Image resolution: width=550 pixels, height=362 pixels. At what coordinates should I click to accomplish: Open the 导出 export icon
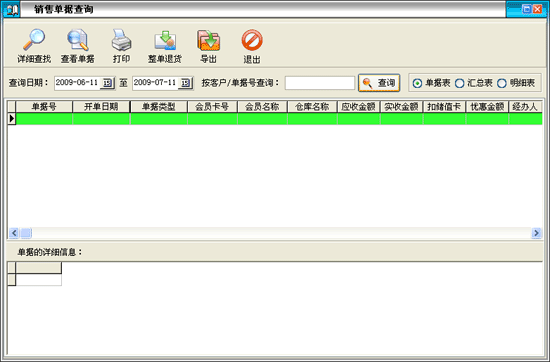coord(208,40)
